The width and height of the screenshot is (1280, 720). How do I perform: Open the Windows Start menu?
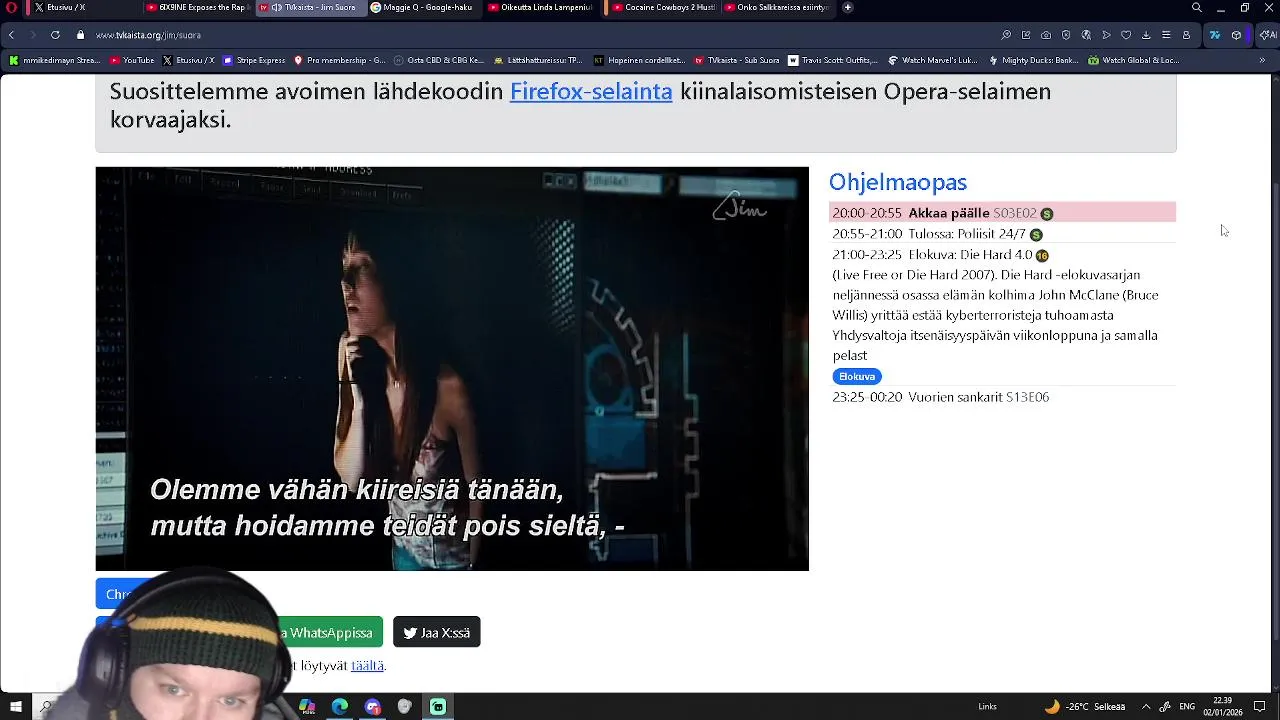[x=15, y=706]
